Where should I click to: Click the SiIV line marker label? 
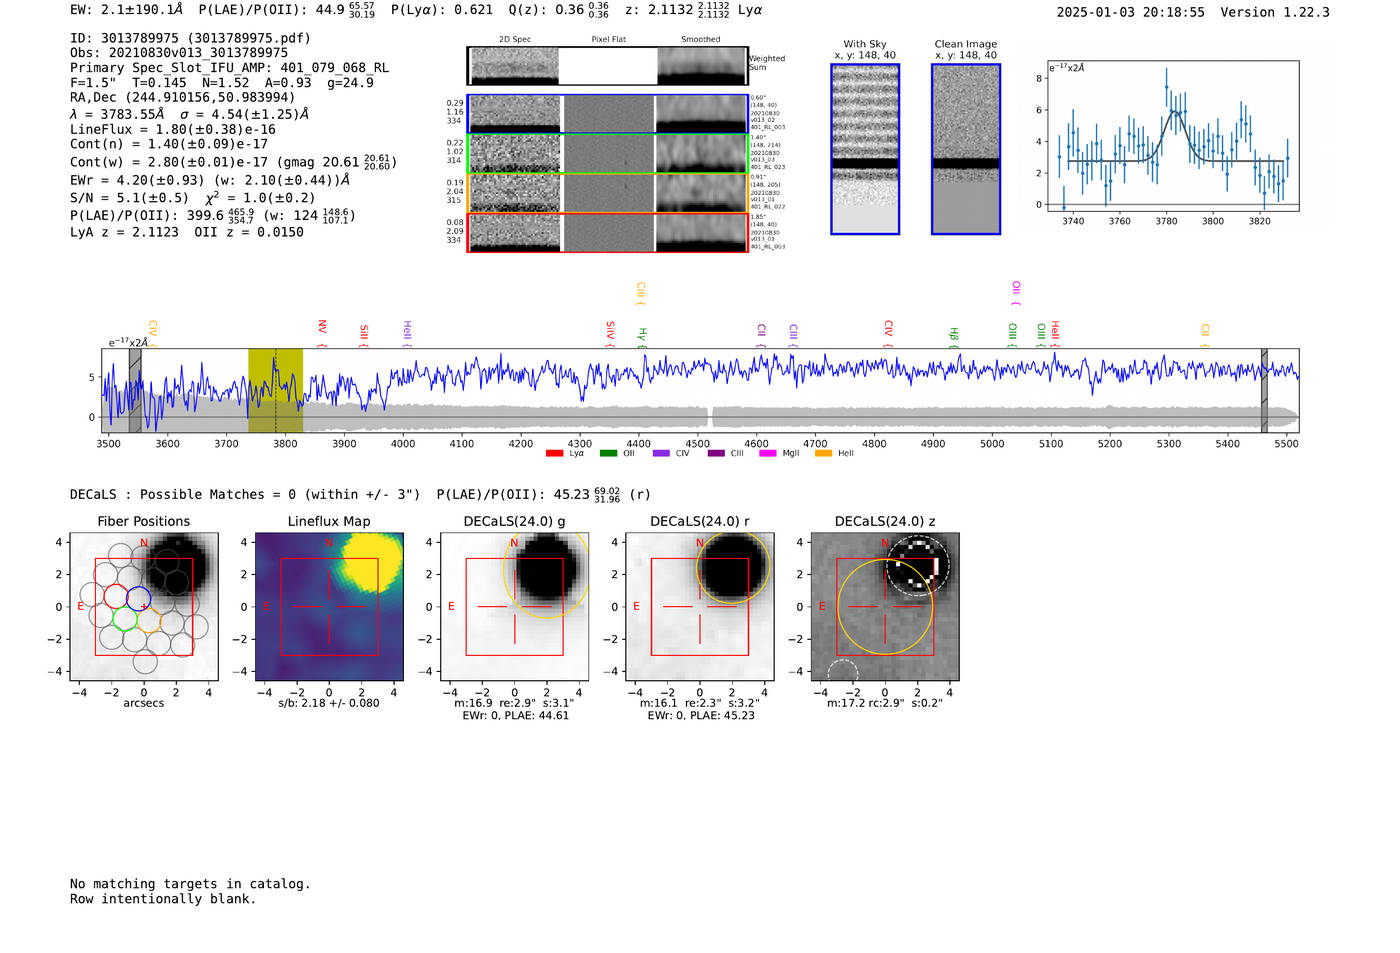click(x=610, y=332)
